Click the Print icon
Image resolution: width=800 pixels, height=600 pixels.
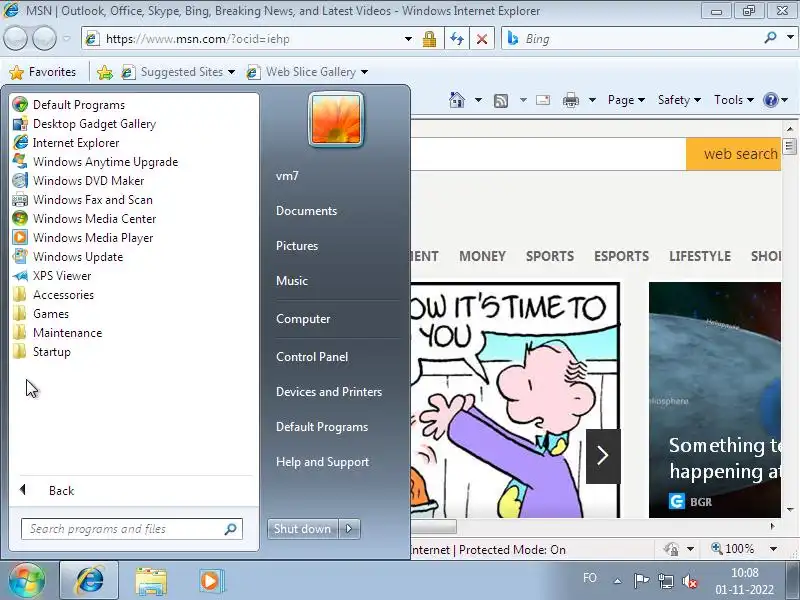(x=570, y=100)
